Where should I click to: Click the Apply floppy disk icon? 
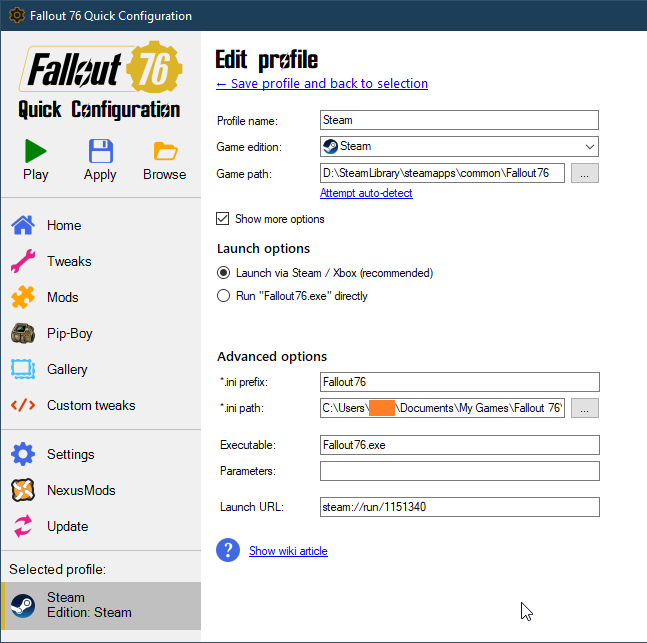(101, 151)
